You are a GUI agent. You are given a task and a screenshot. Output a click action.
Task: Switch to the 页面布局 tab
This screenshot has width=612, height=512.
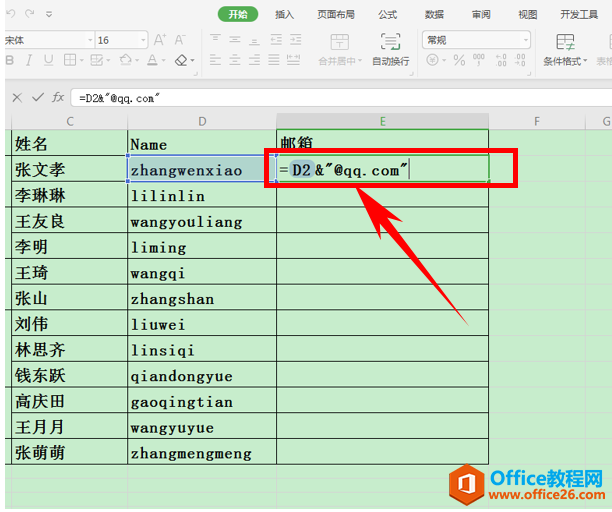(336, 15)
